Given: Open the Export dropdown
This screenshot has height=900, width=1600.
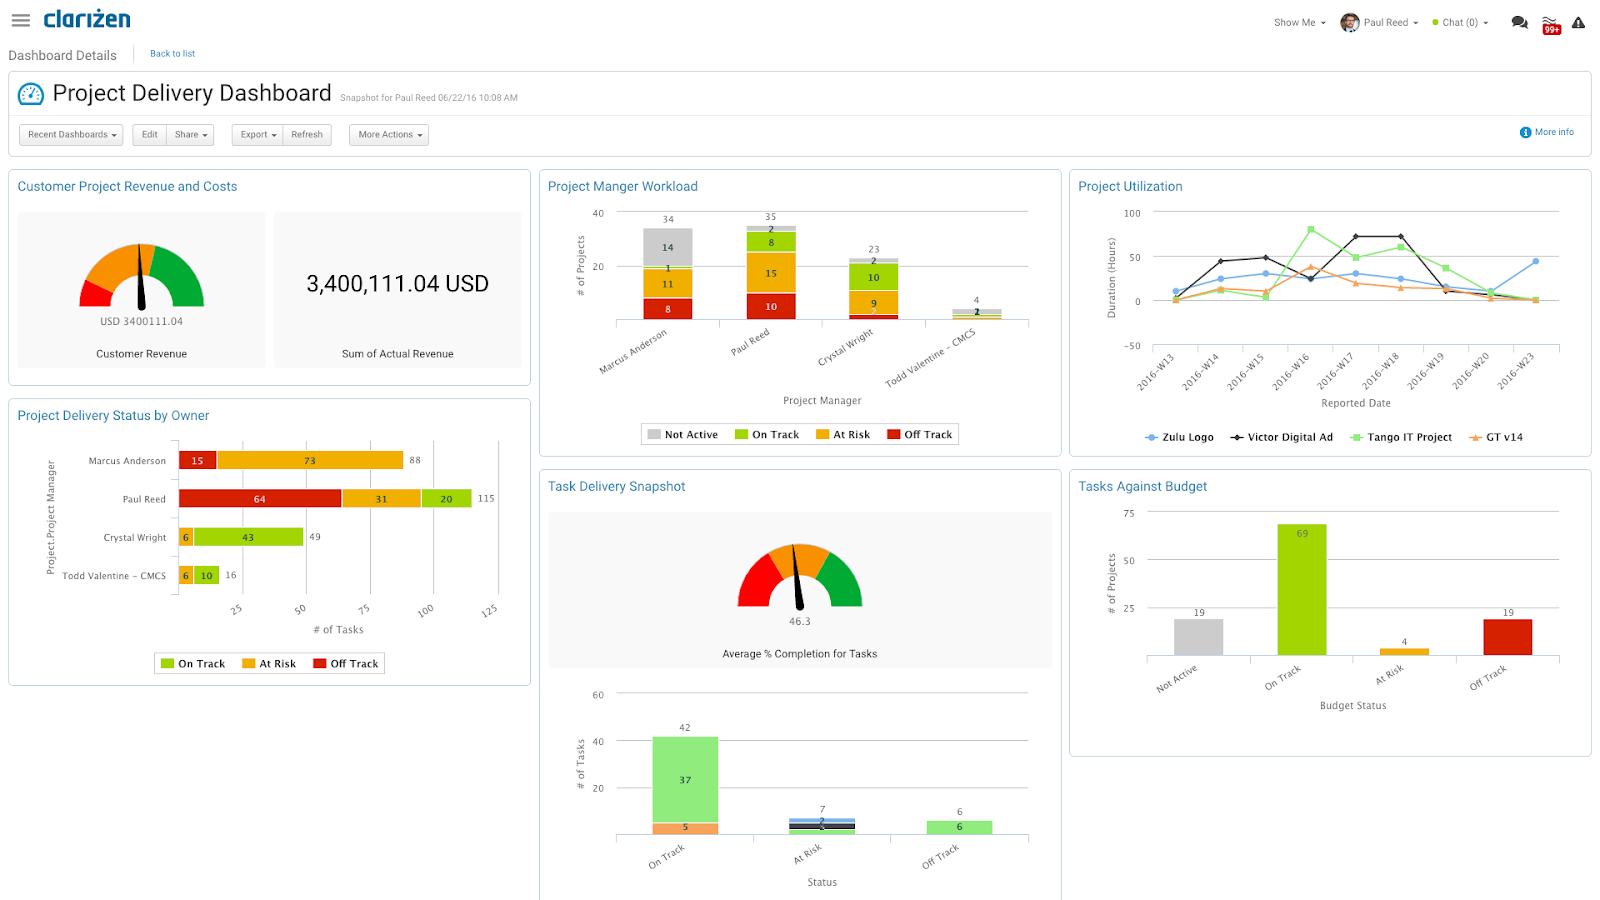Looking at the screenshot, I should [x=258, y=135].
